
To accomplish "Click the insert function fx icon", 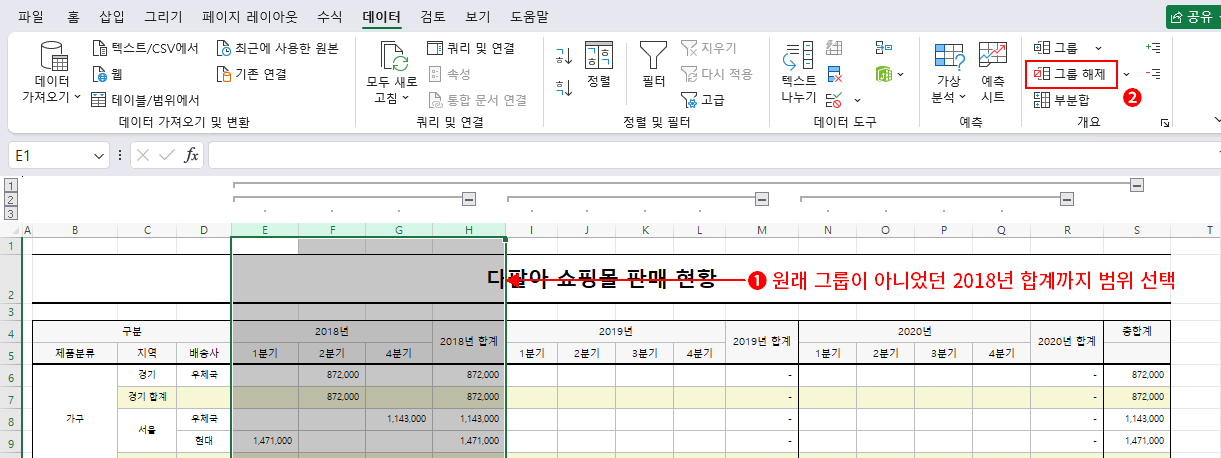I will tap(191, 156).
